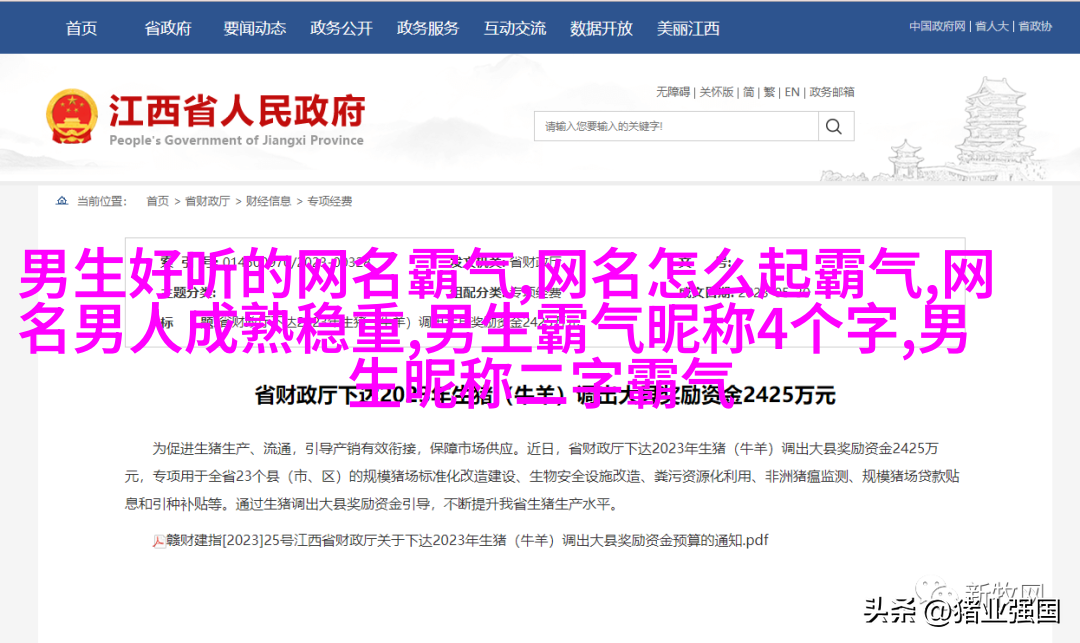
Task: Open the 数据开放 navigation item
Action: pyautogui.click(x=601, y=28)
